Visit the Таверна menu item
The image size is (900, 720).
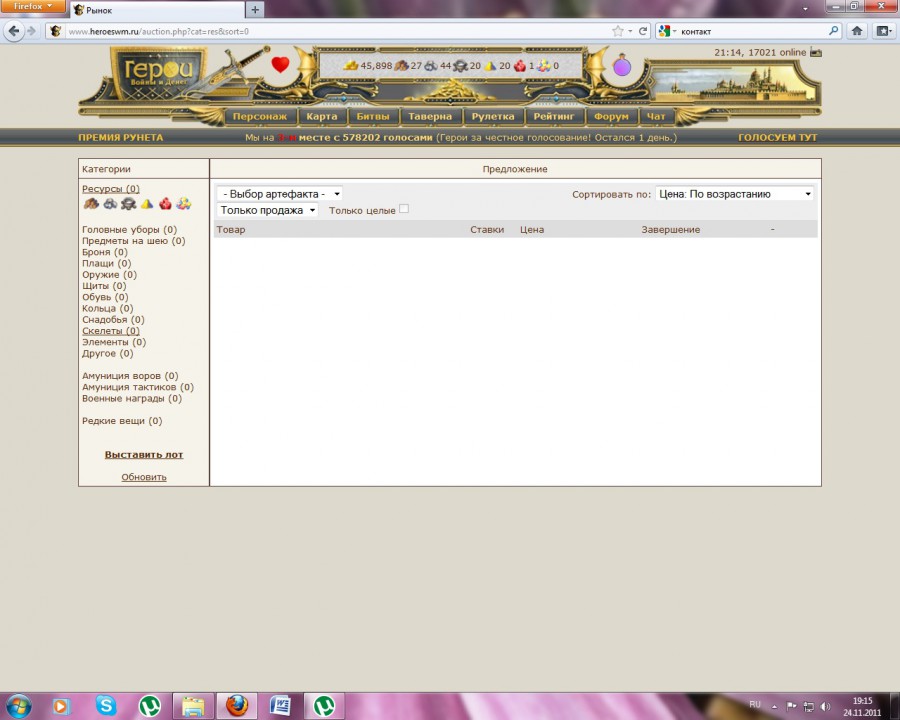(430, 116)
